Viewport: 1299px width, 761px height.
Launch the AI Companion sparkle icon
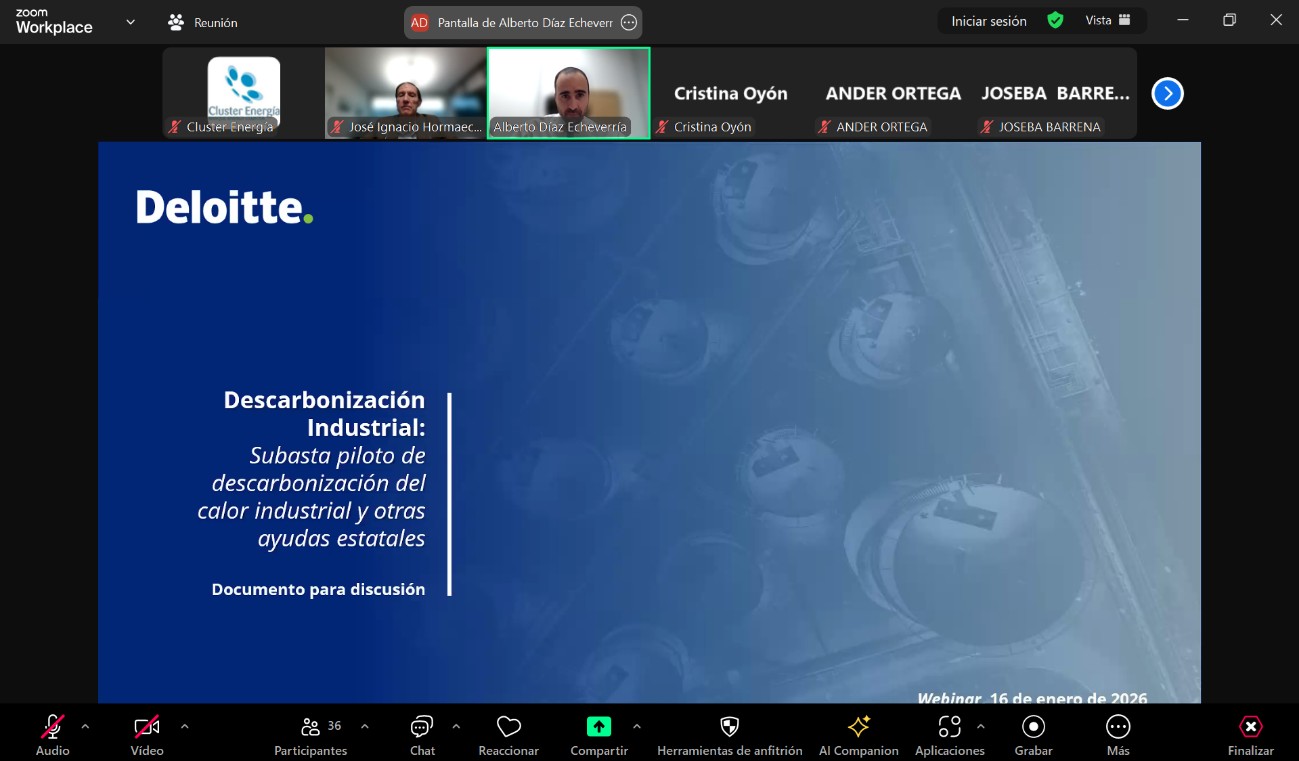858,727
